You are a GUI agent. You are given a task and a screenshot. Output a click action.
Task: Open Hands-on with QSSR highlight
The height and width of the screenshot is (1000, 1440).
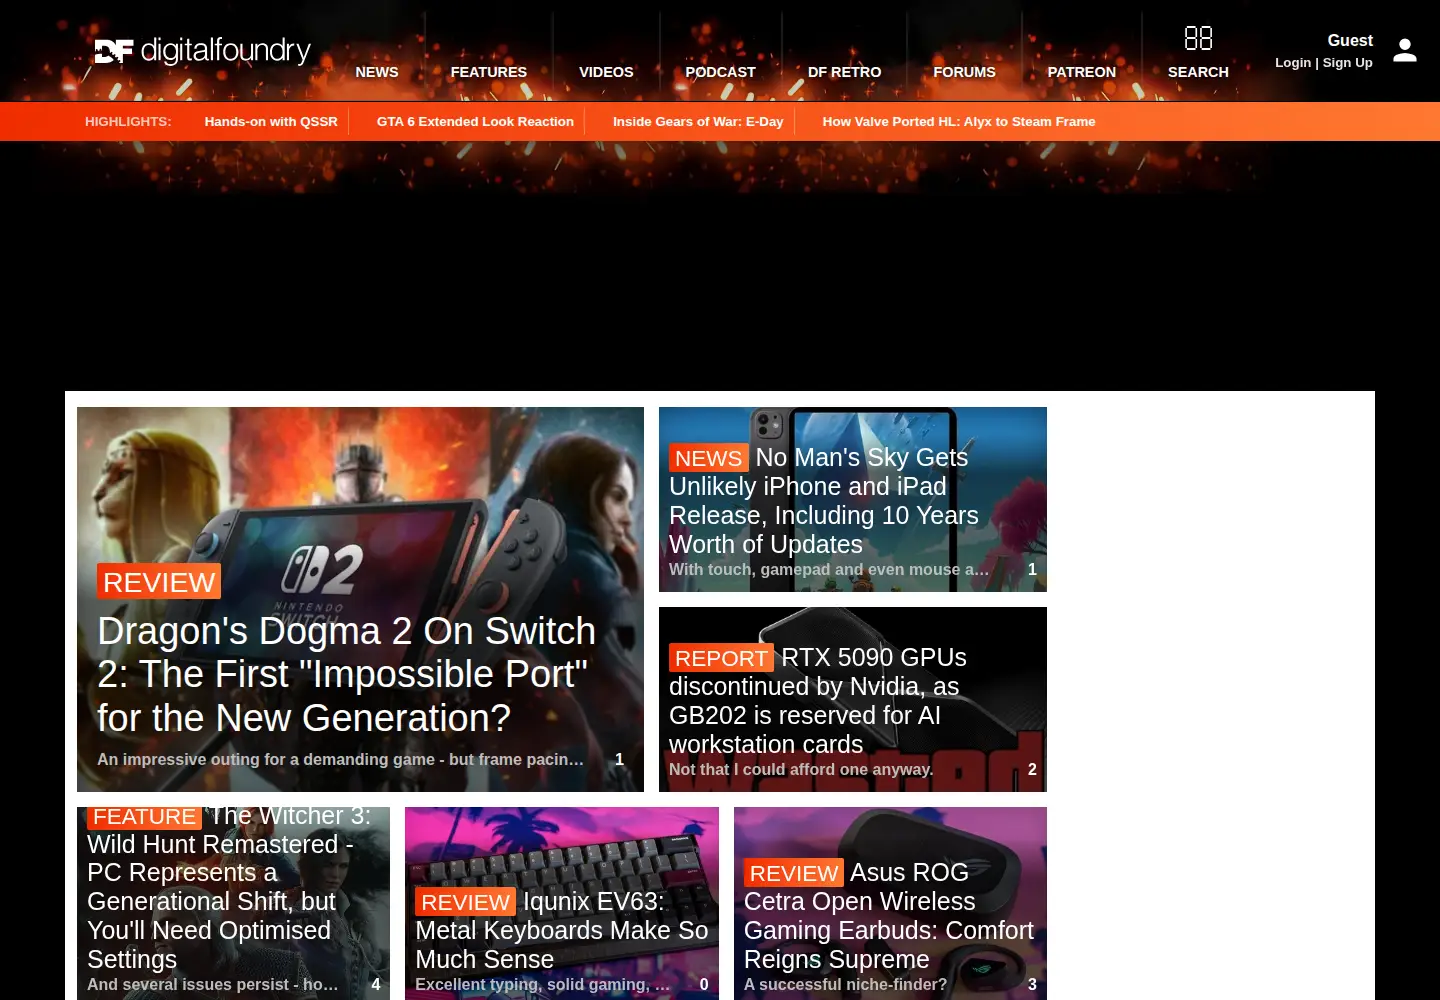click(x=271, y=121)
